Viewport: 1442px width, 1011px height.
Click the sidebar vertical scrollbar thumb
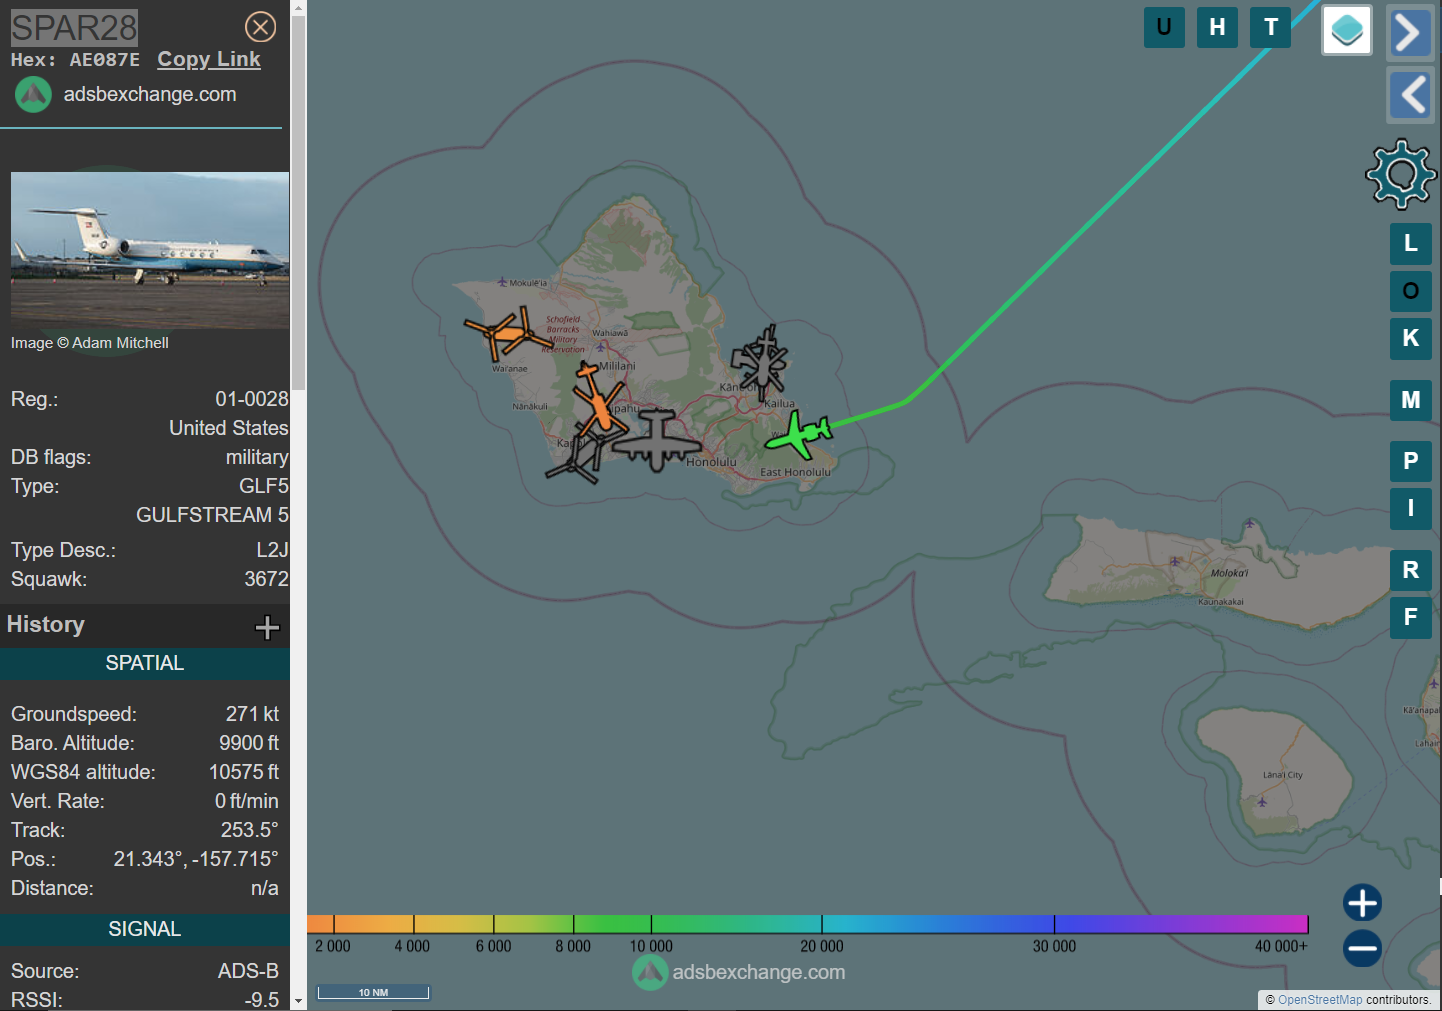pos(298,203)
